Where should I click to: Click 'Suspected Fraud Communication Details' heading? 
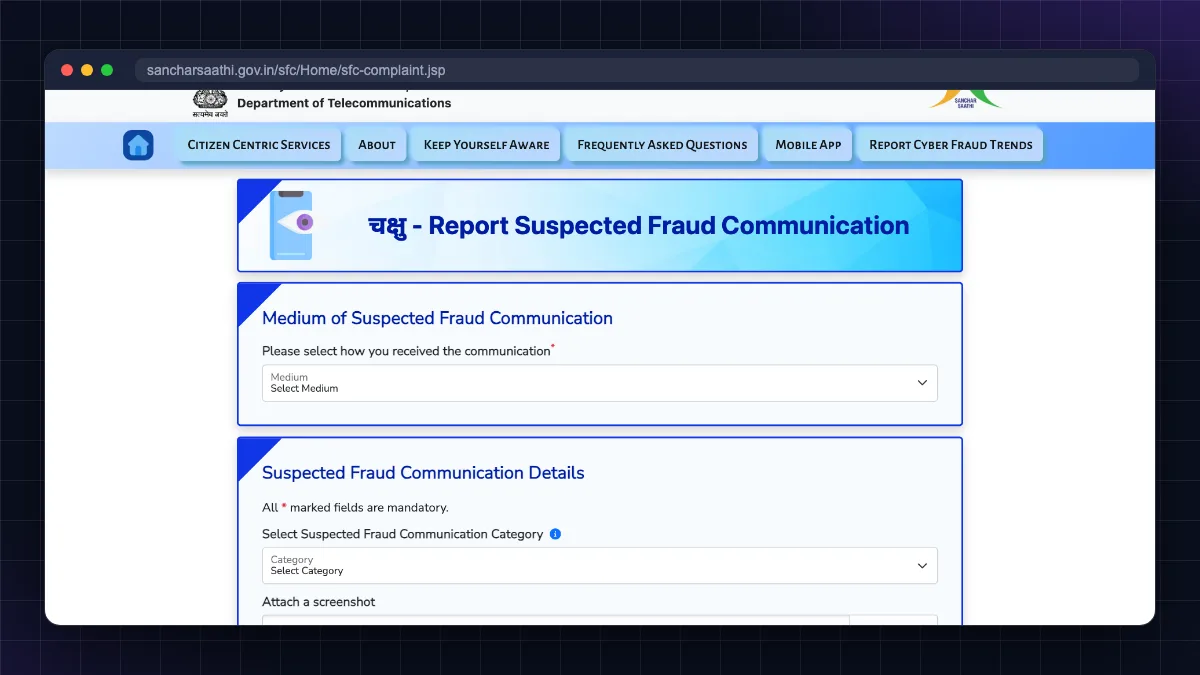pos(423,473)
